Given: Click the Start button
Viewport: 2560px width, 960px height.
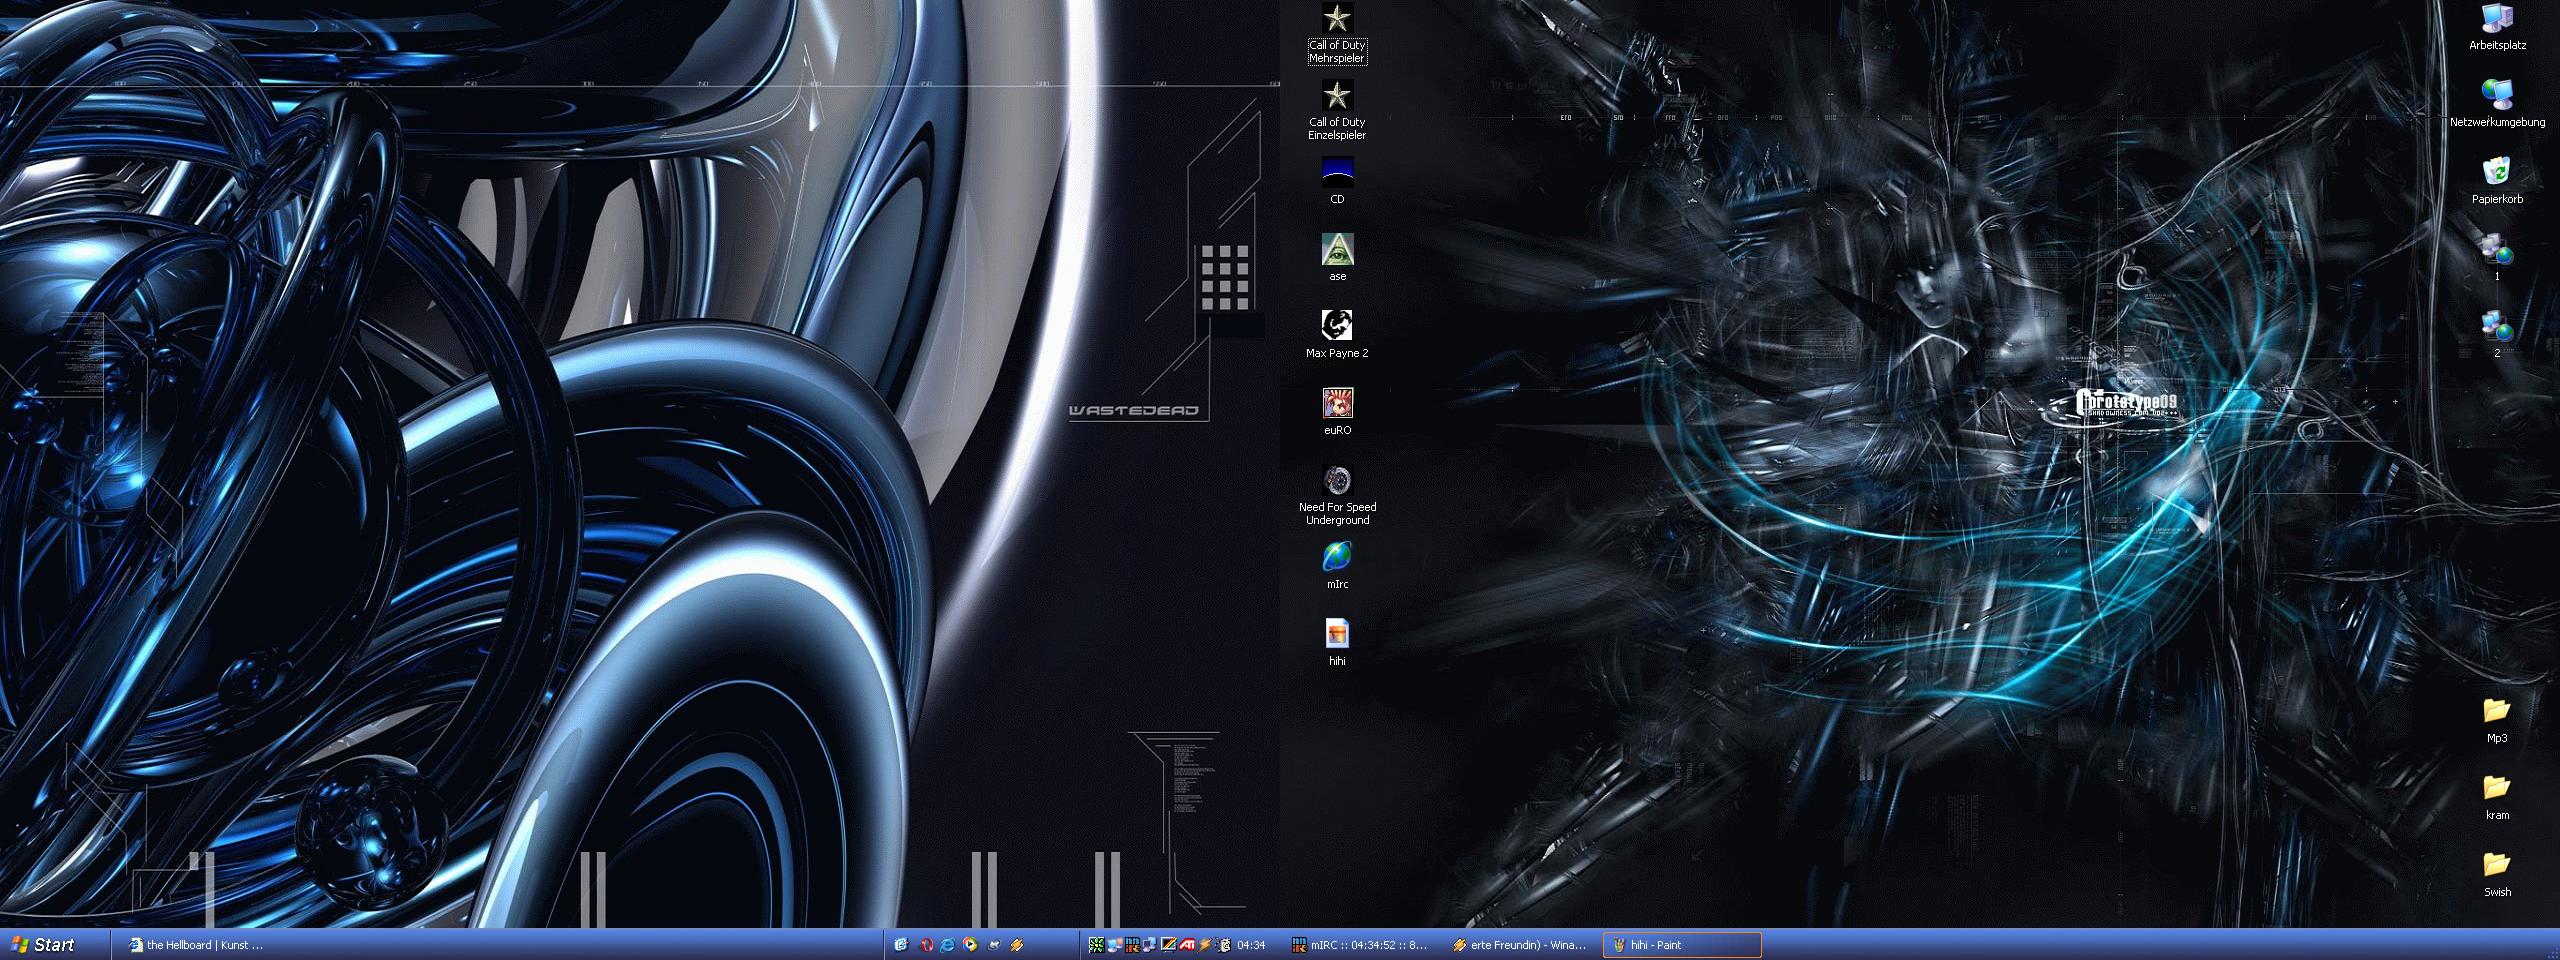Looking at the screenshot, I should 43,945.
